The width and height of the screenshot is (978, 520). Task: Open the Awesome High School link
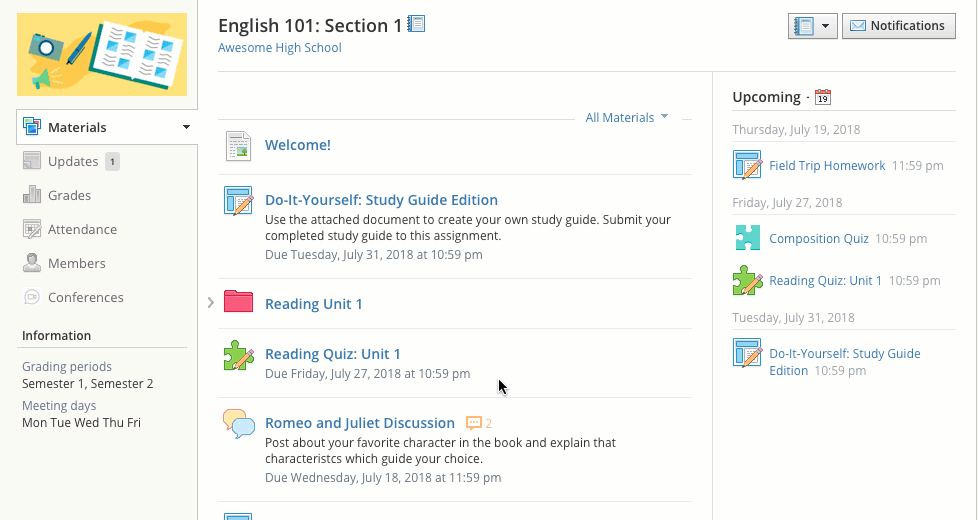tap(280, 48)
